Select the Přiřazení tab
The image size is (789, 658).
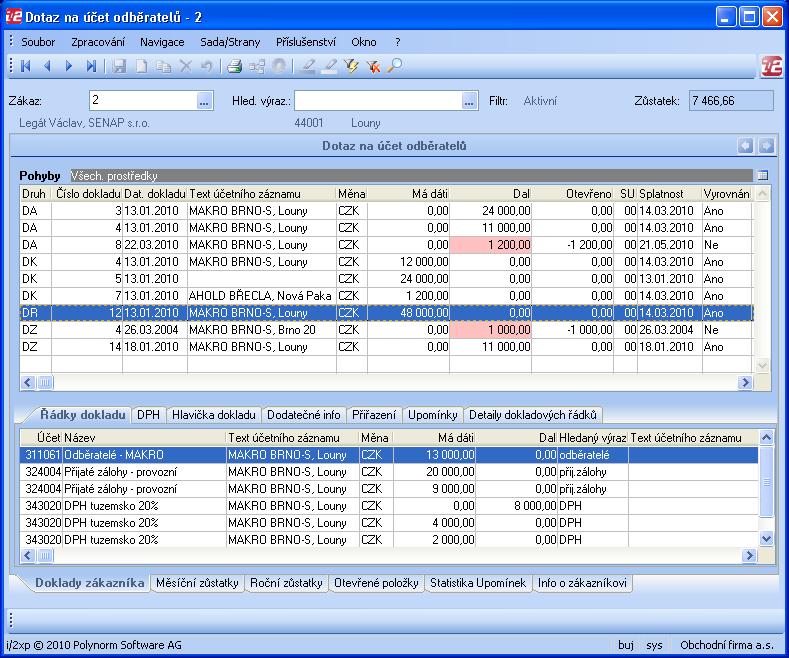point(374,415)
